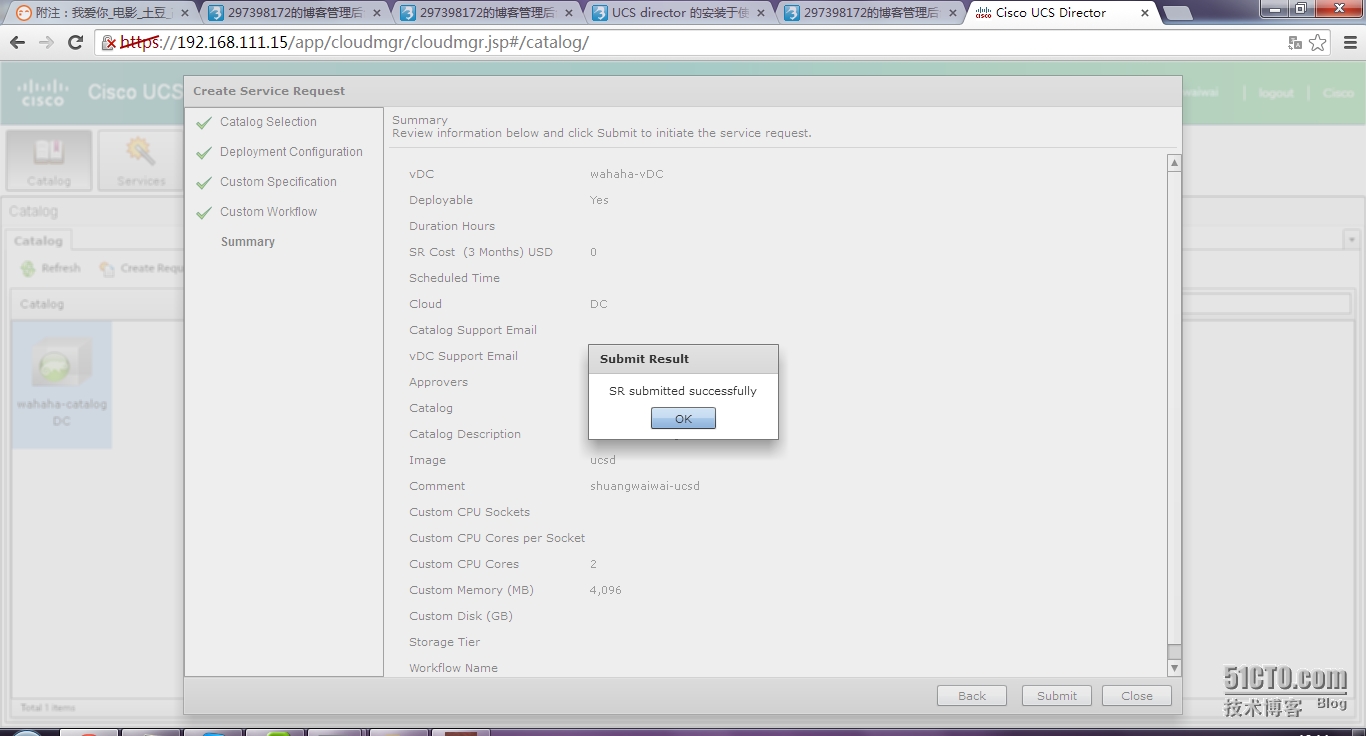Click the Cisco link in the top-right header
Viewport: 1366px width, 736px height.
(1338, 93)
